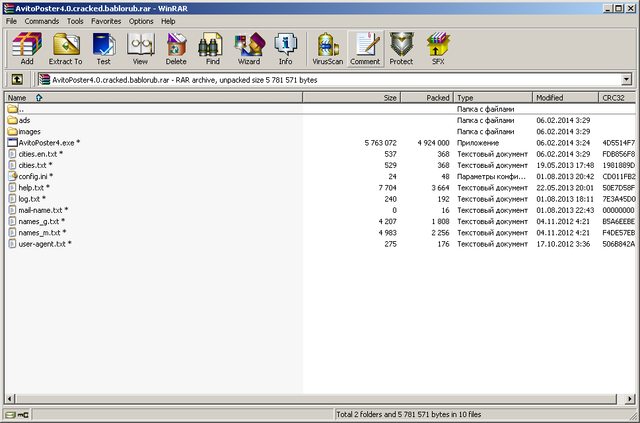Select the parent folder '..' icon
Viewport: 640px width, 423px height.
point(13,109)
